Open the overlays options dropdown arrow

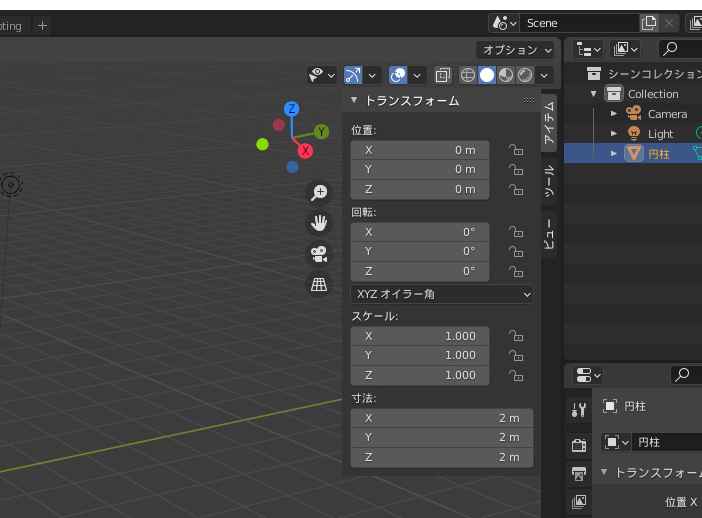coord(417,75)
